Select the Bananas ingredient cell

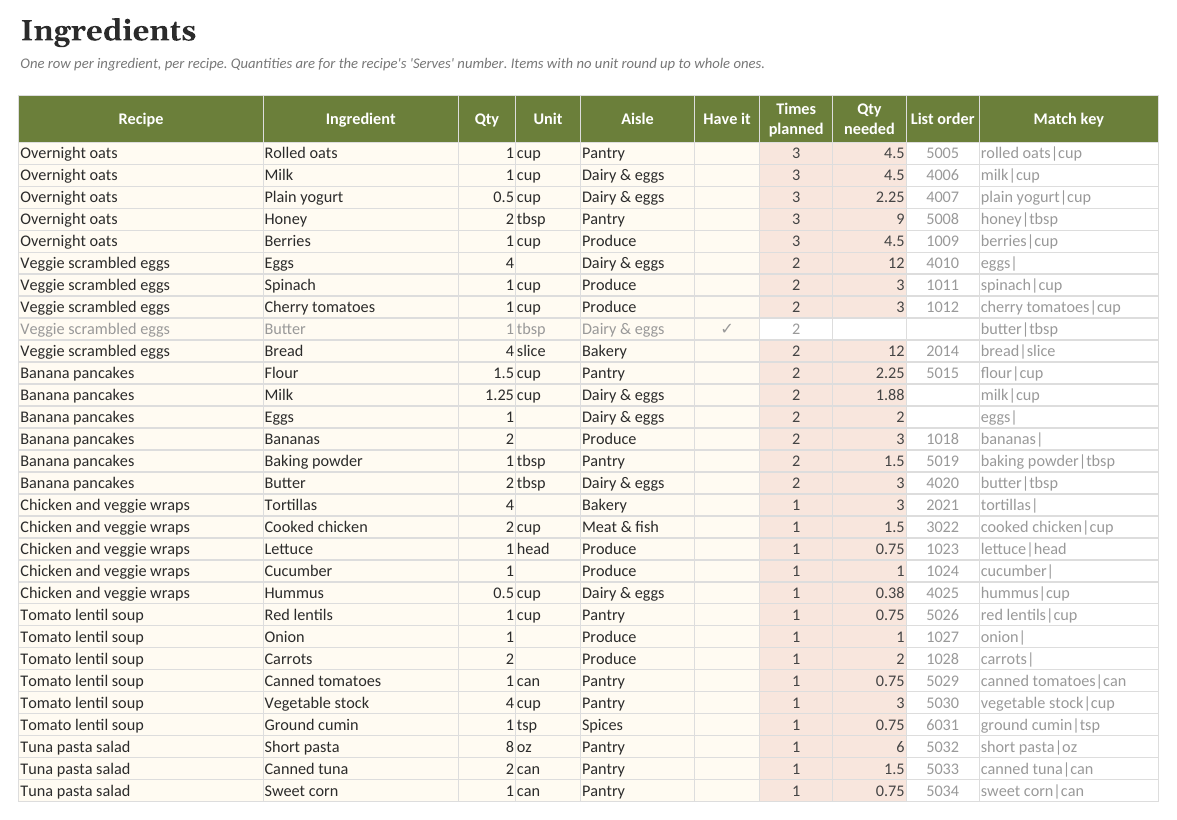pyautogui.click(x=360, y=439)
